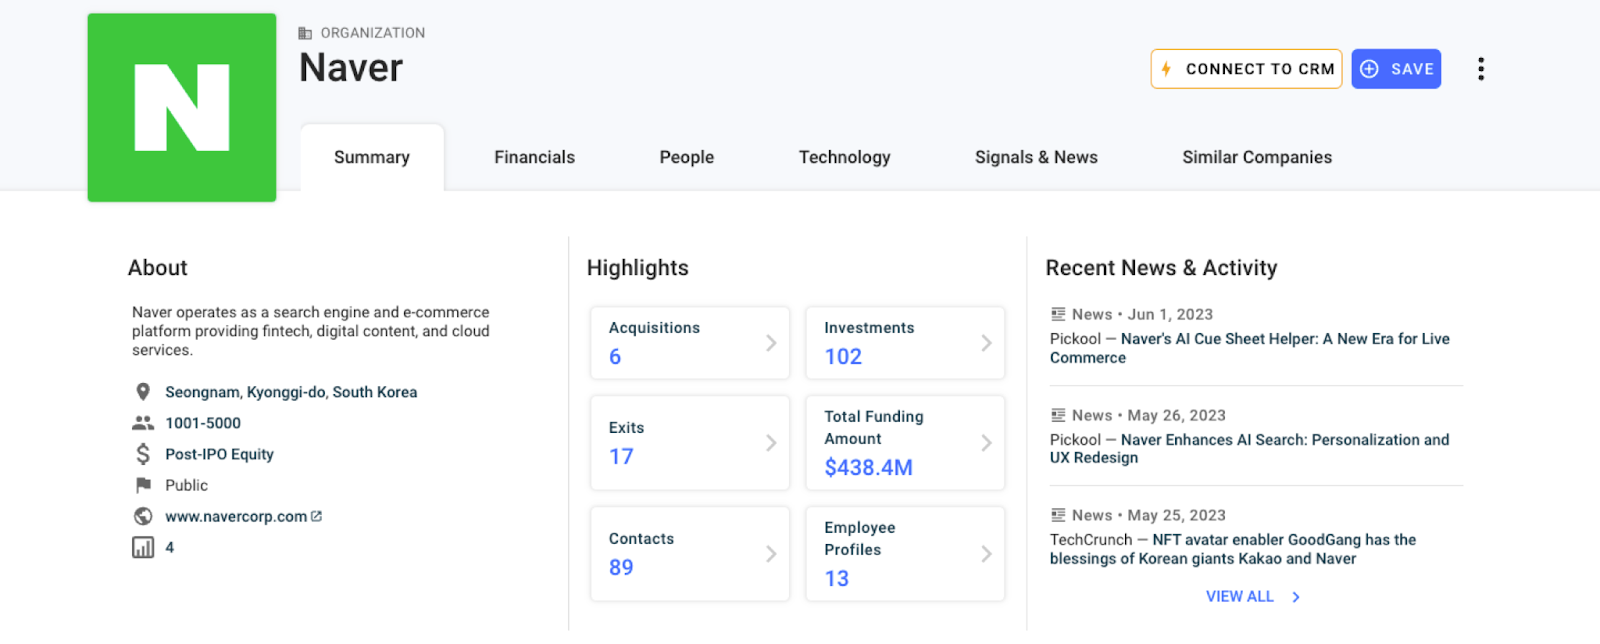Viewport: 1600px width, 644px height.
Task: Click the plus circle icon on SAVE
Action: click(x=1370, y=69)
